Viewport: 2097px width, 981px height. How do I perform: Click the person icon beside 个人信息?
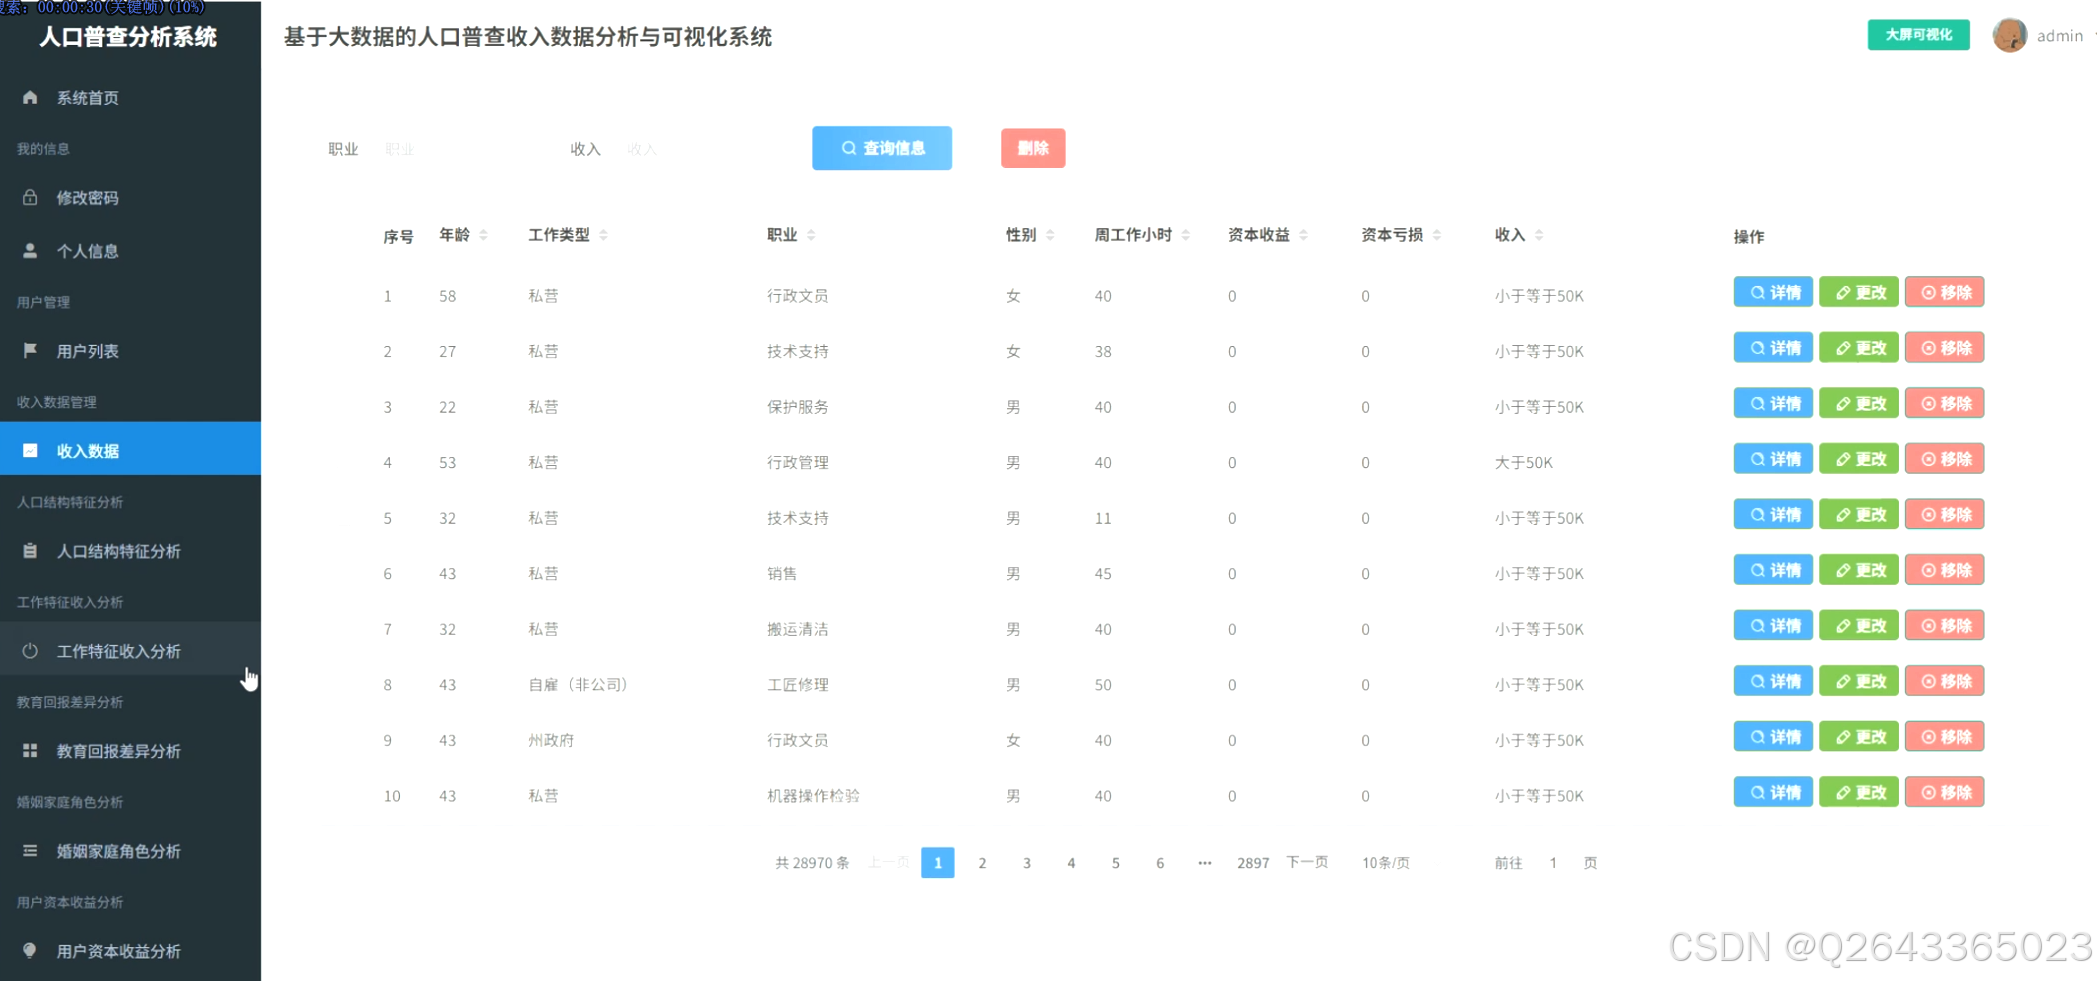tap(30, 250)
